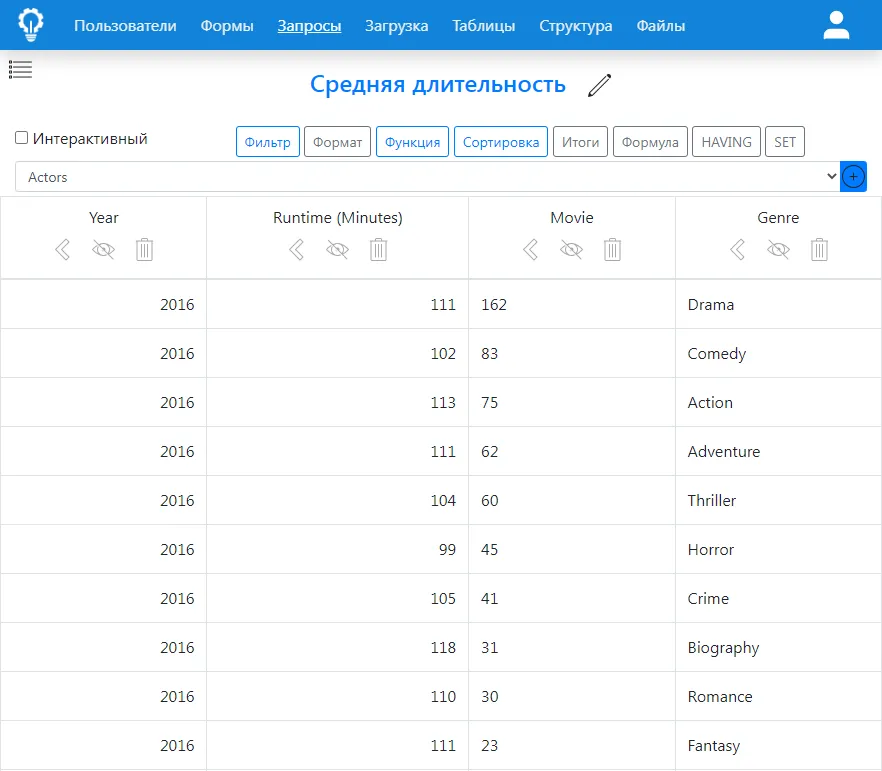Click the runtime value 118 cell
This screenshot has height=771, width=882.
click(x=338, y=647)
